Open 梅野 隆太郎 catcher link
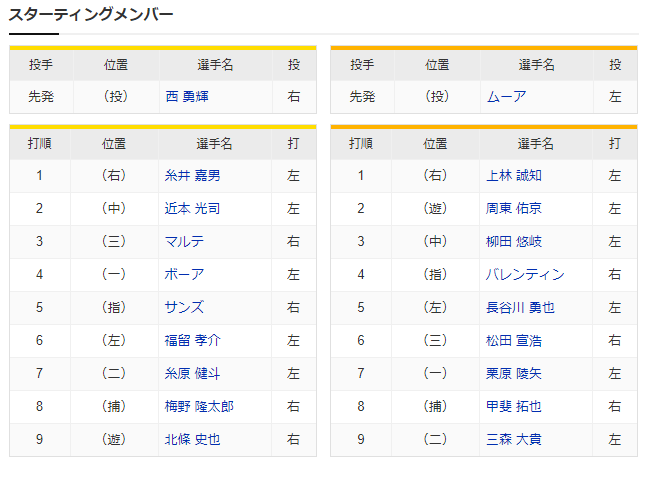Viewport: 651px width, 478px height. point(199,407)
